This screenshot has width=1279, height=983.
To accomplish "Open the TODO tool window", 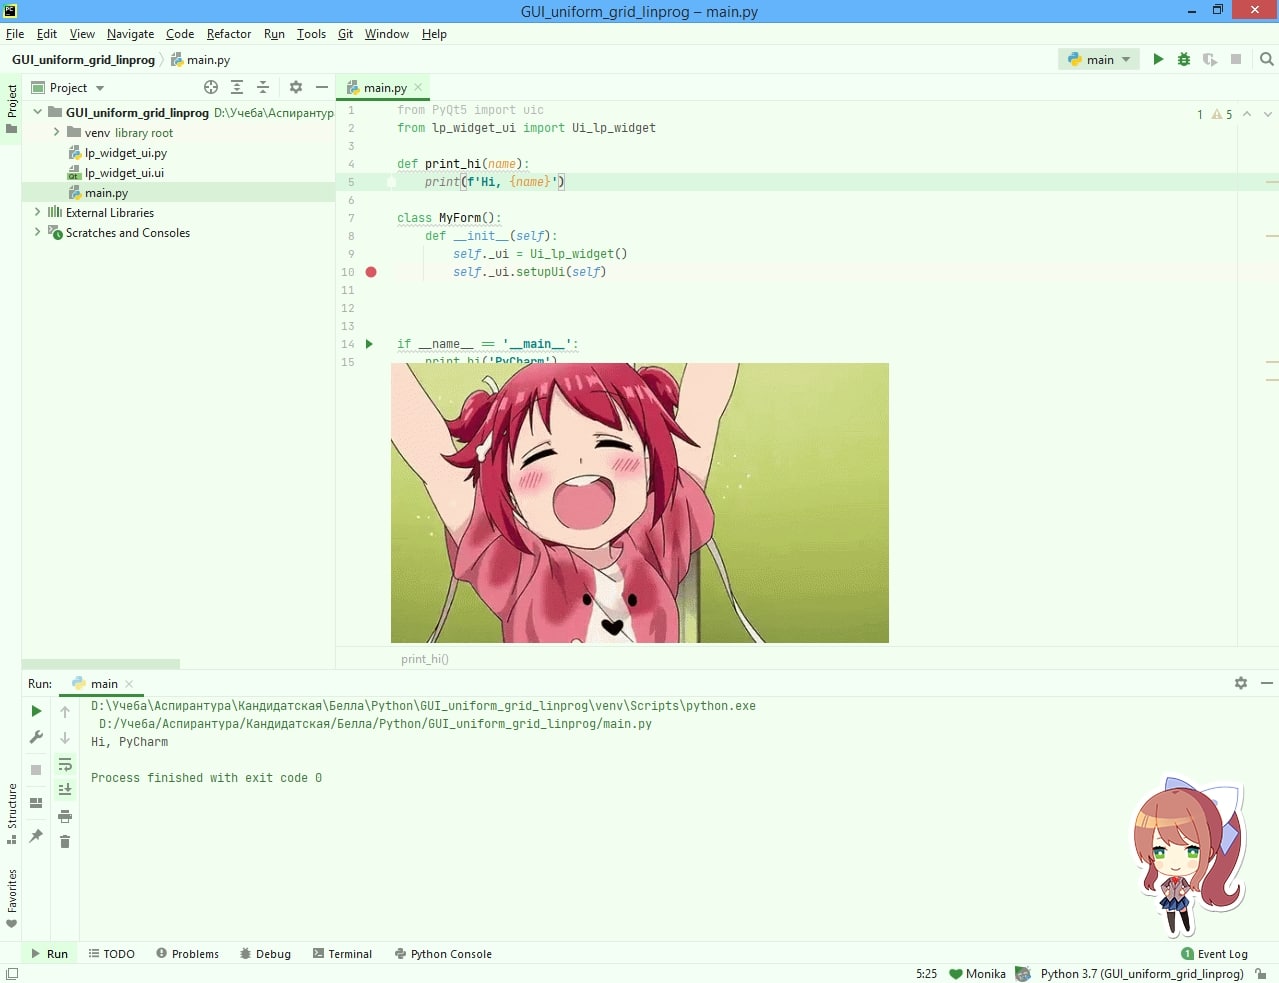I will coord(111,954).
